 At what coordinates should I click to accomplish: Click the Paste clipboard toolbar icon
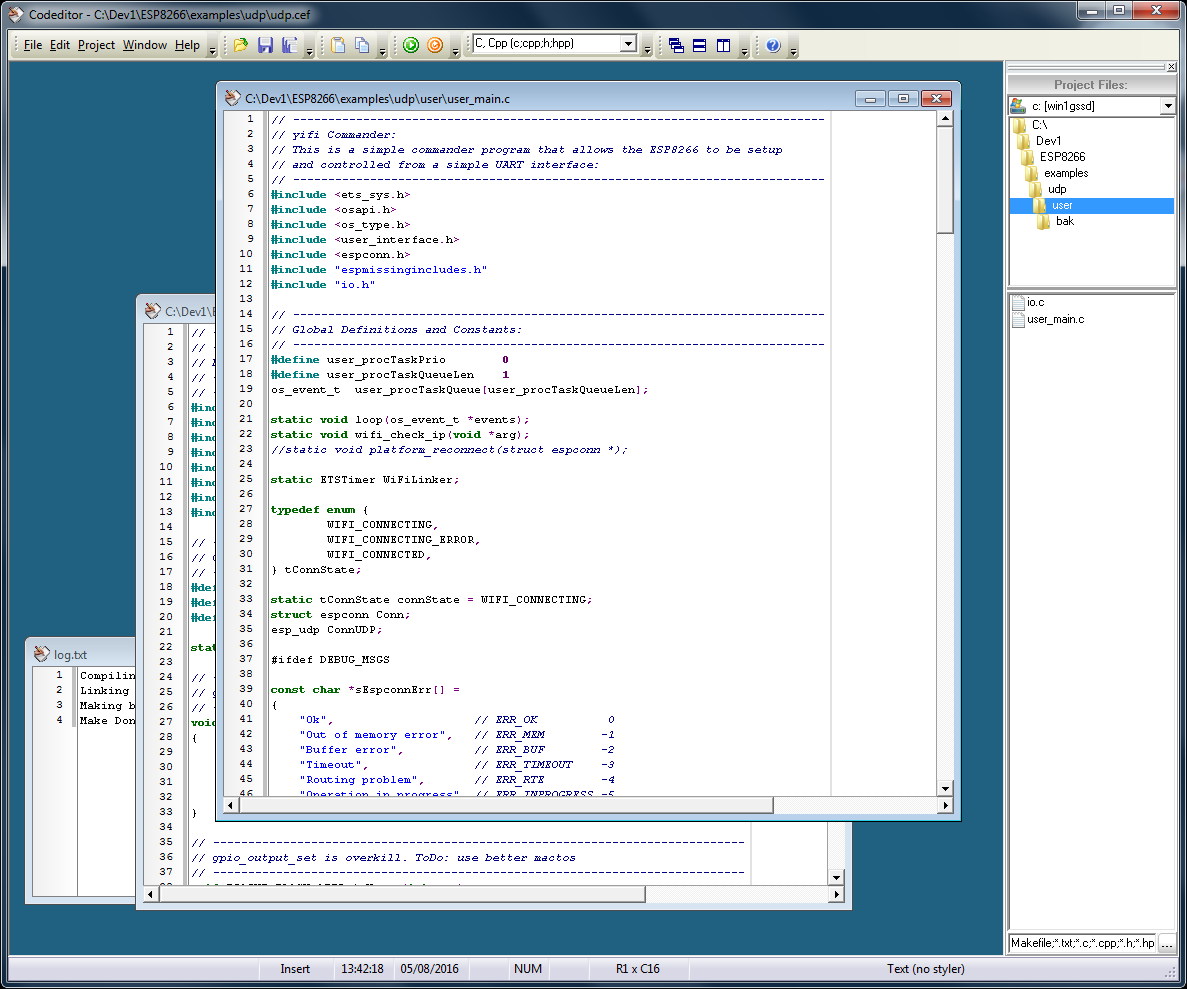pos(338,45)
